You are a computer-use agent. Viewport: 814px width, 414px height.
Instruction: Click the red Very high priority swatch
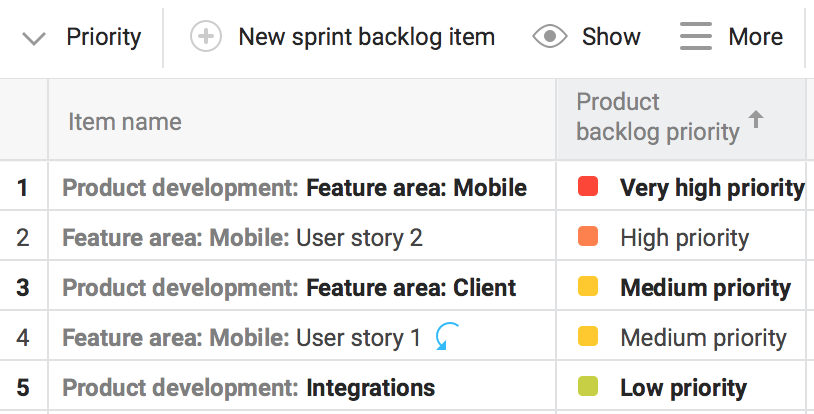point(588,187)
